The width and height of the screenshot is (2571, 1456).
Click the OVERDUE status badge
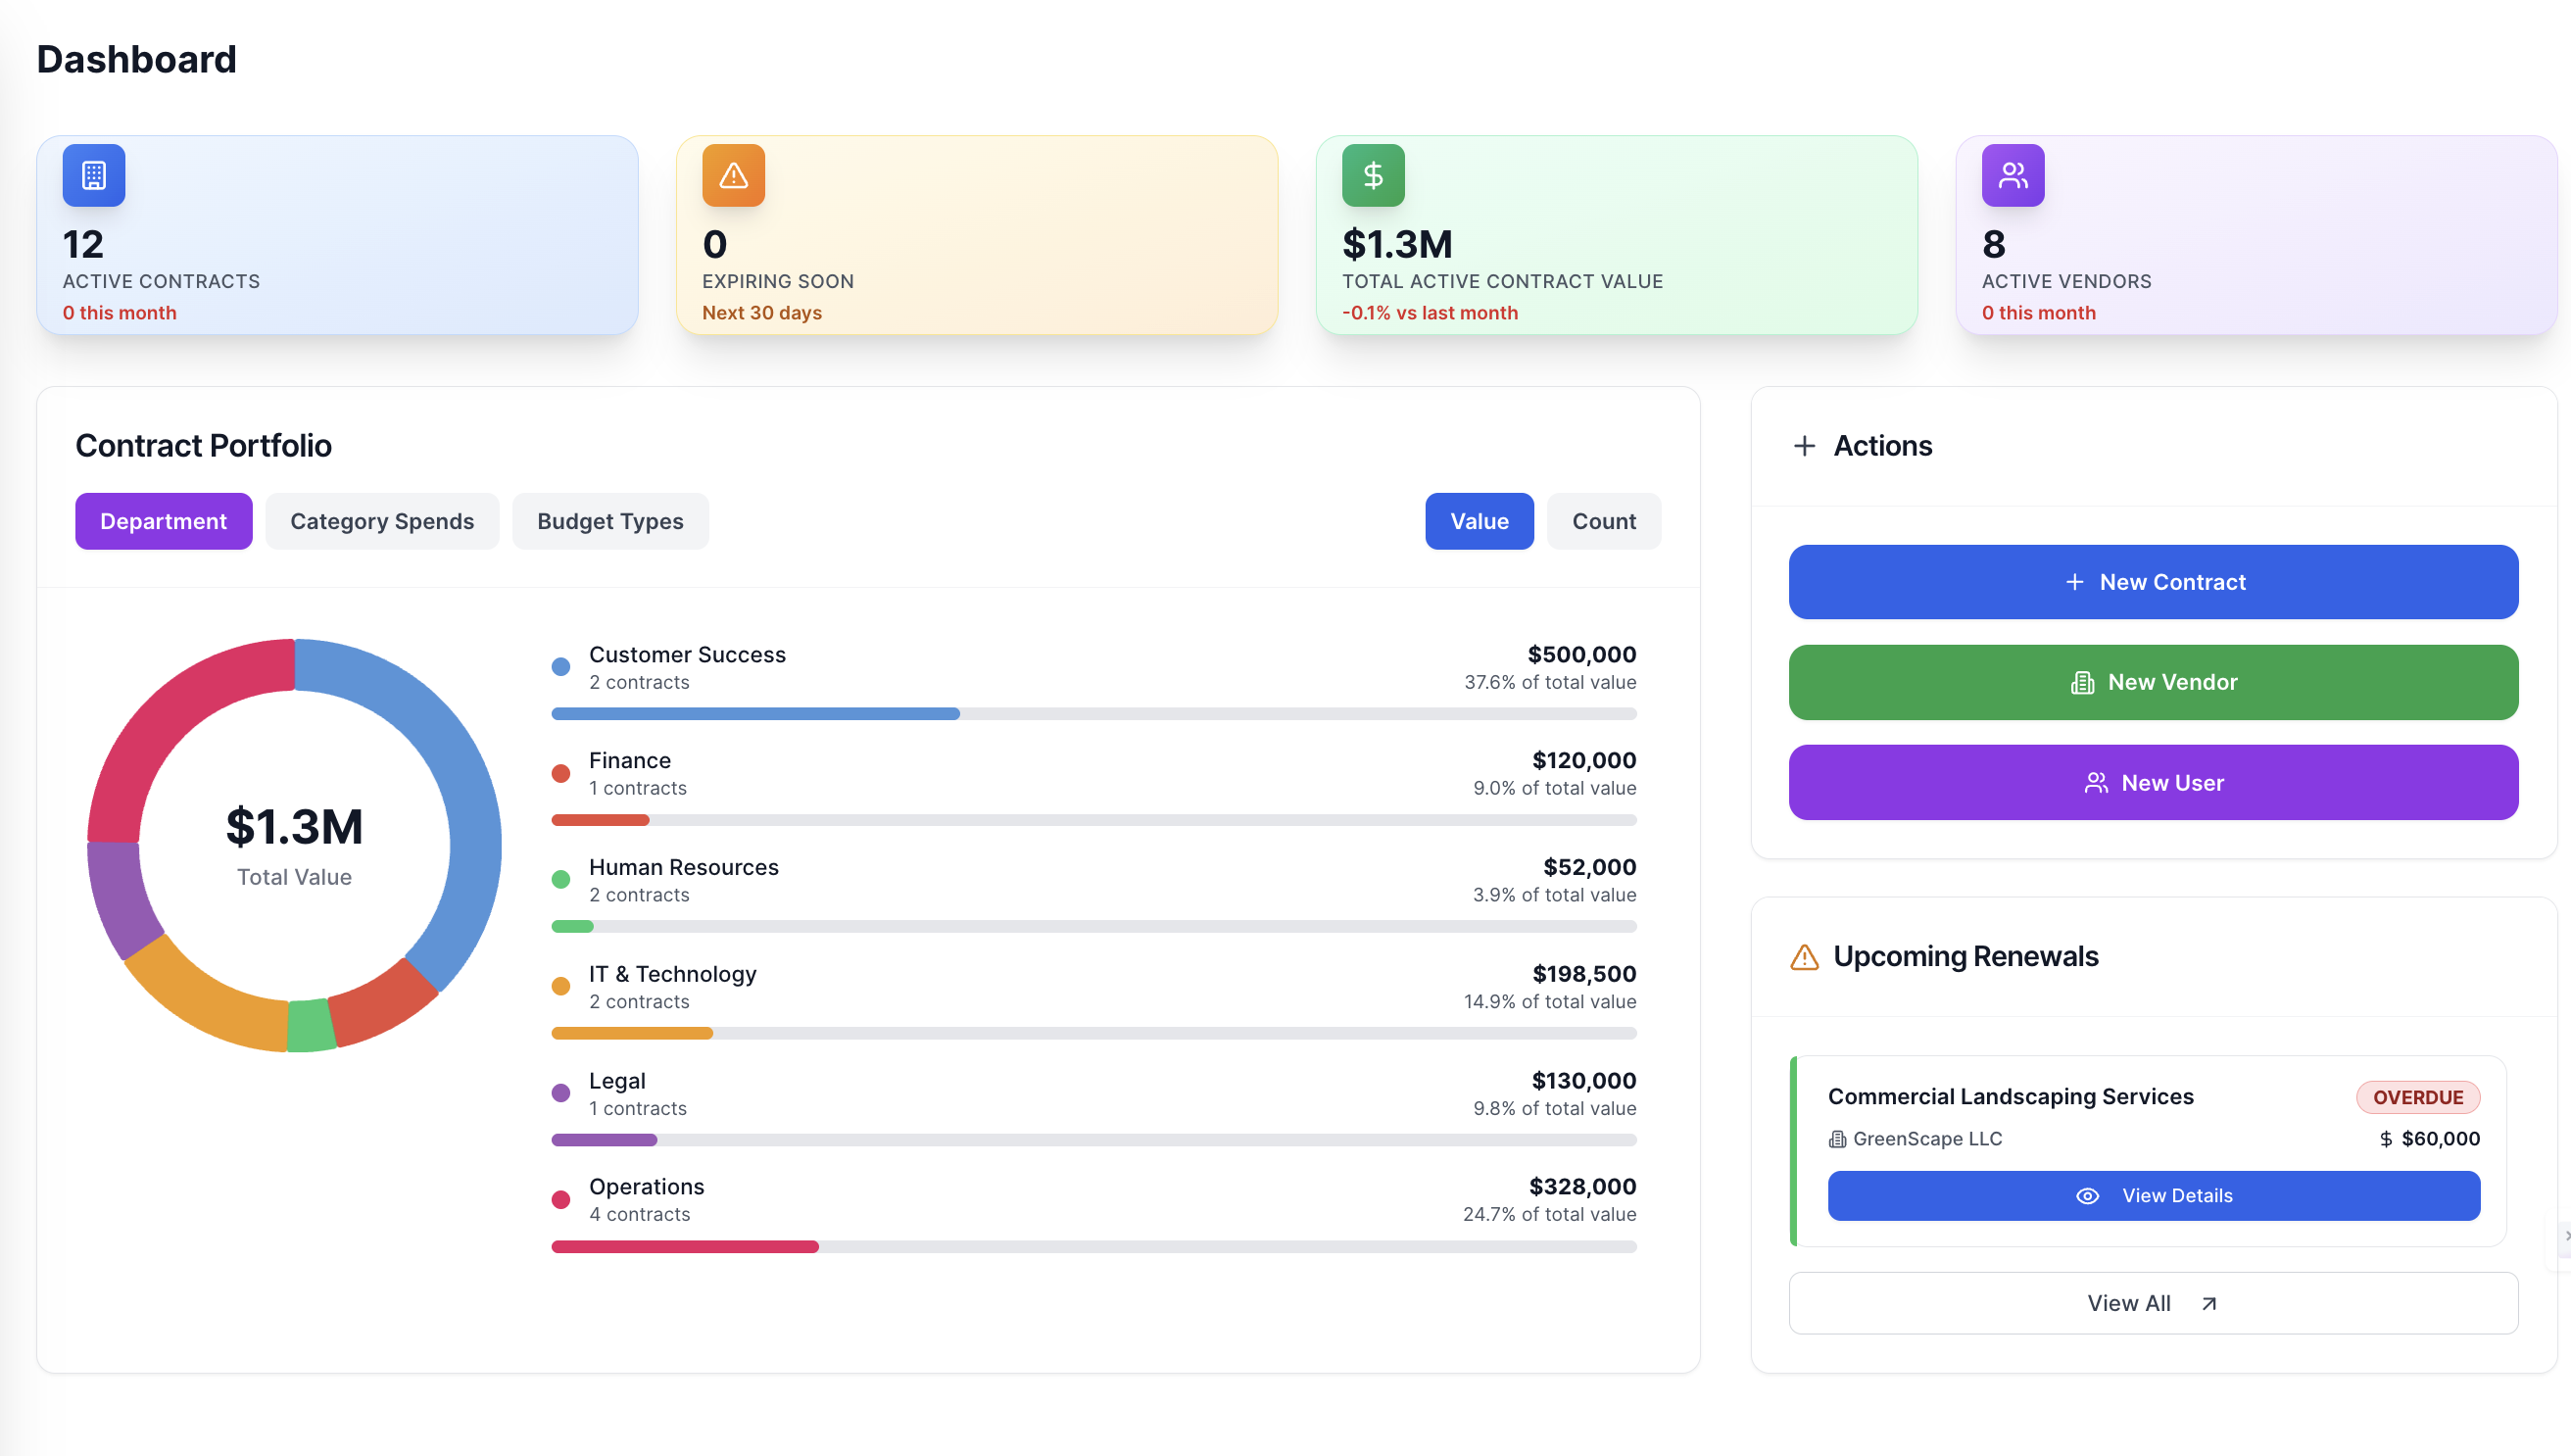pos(2417,1097)
